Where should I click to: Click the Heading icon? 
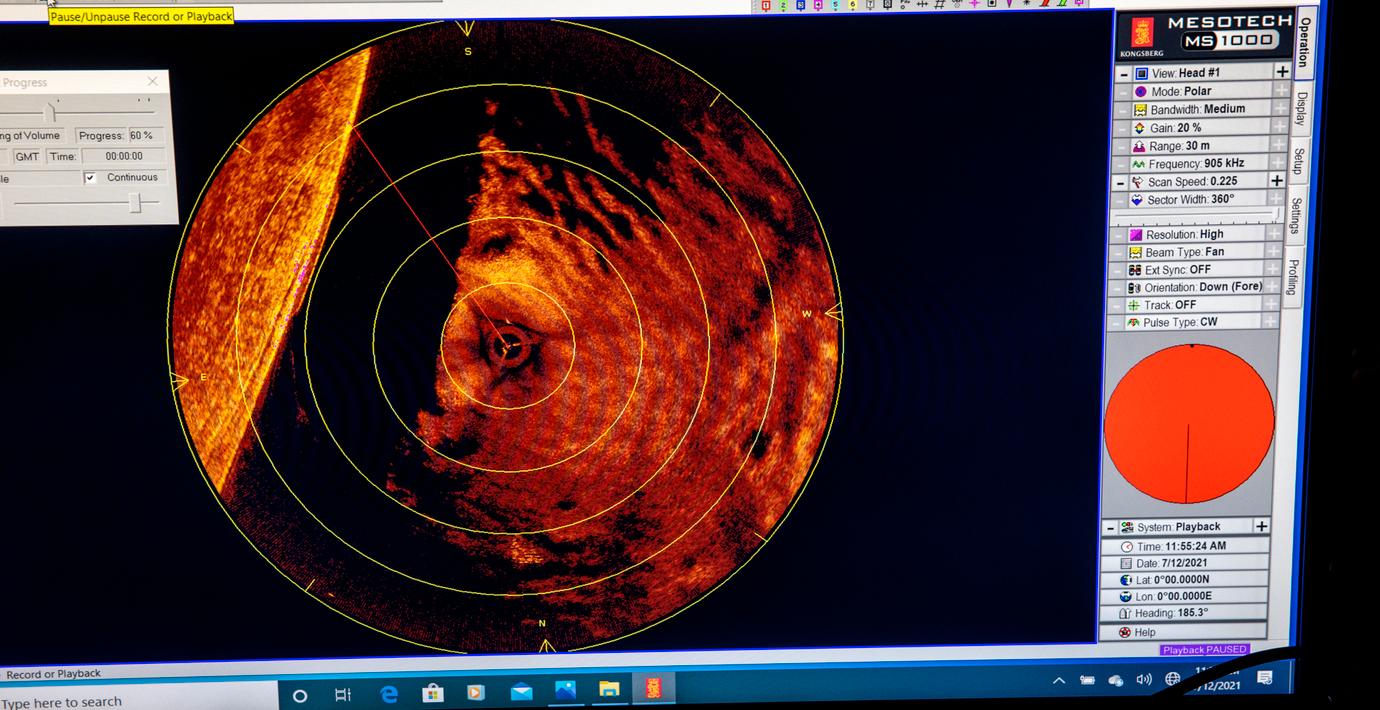pos(1125,614)
